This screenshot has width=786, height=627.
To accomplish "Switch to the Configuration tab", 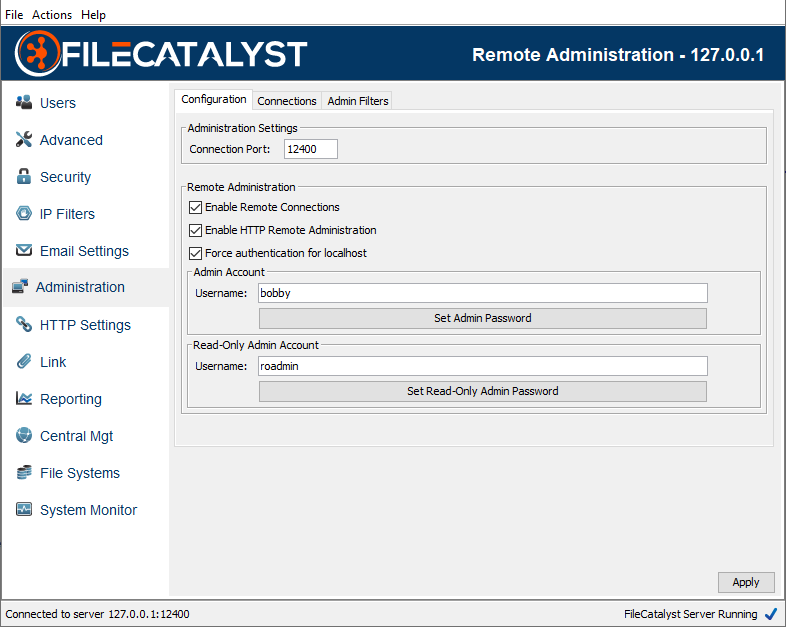I will click(214, 99).
